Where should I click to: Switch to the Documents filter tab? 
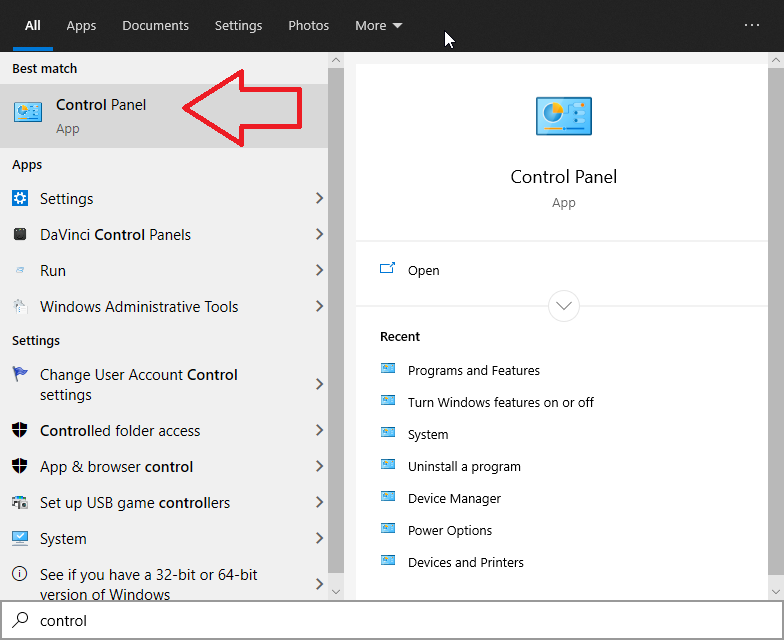(x=155, y=25)
